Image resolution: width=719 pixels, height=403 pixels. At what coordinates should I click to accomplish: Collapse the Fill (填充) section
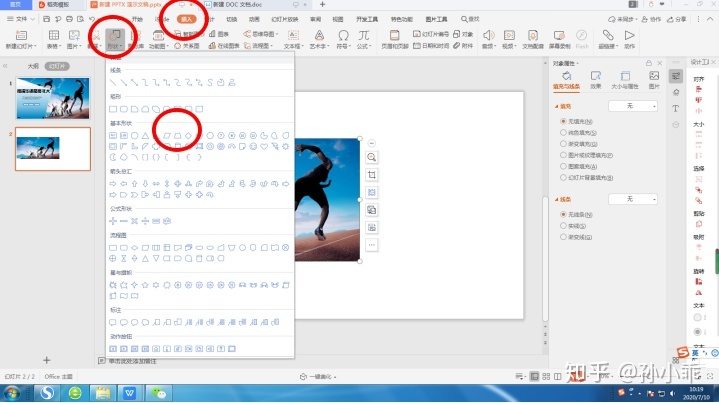click(x=556, y=106)
